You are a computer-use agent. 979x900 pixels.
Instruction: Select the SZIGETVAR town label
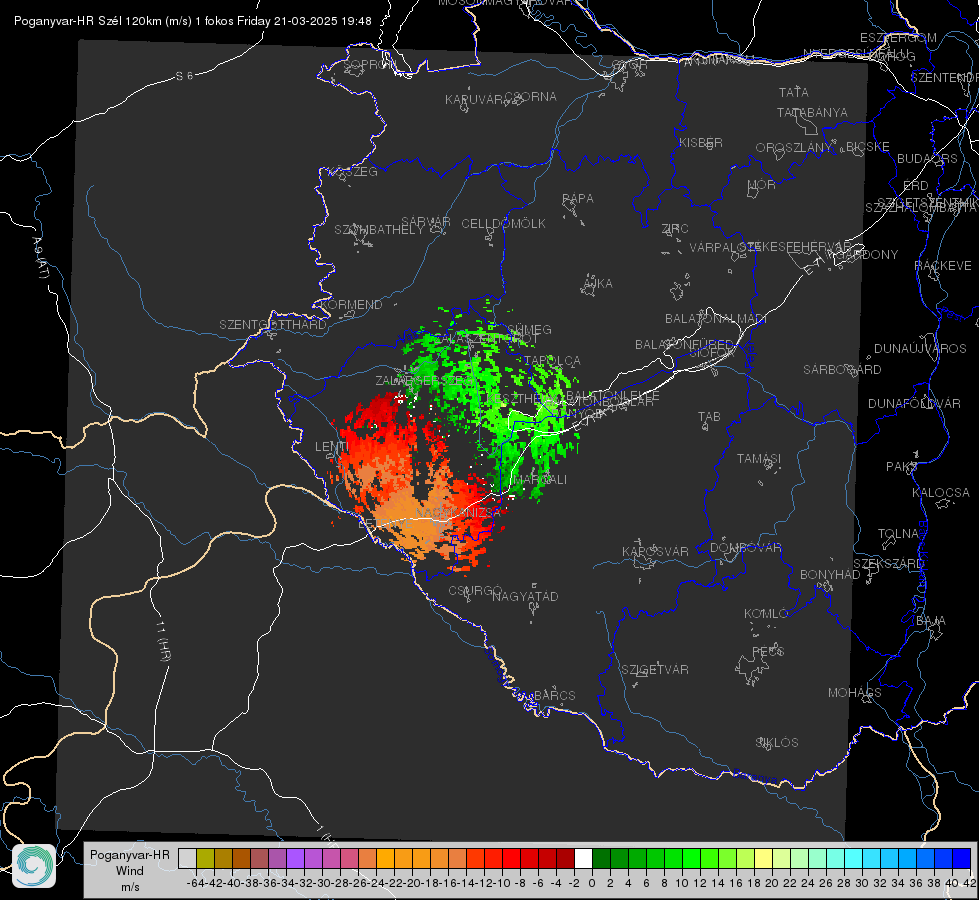tap(654, 670)
